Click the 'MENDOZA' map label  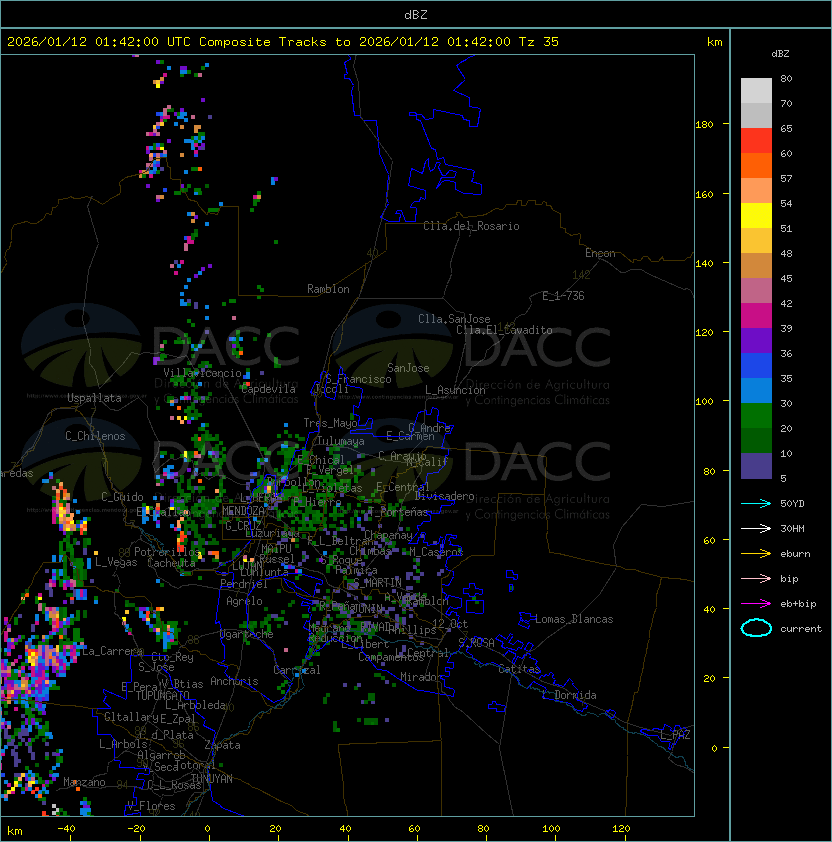243,511
